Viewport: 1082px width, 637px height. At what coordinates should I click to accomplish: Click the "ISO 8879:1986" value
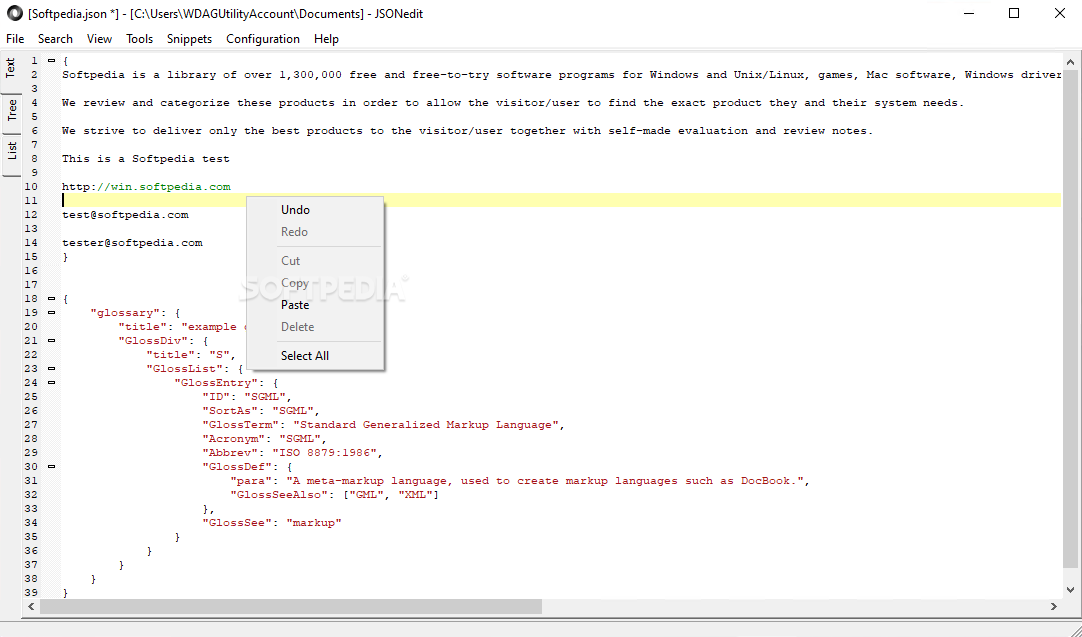click(325, 453)
